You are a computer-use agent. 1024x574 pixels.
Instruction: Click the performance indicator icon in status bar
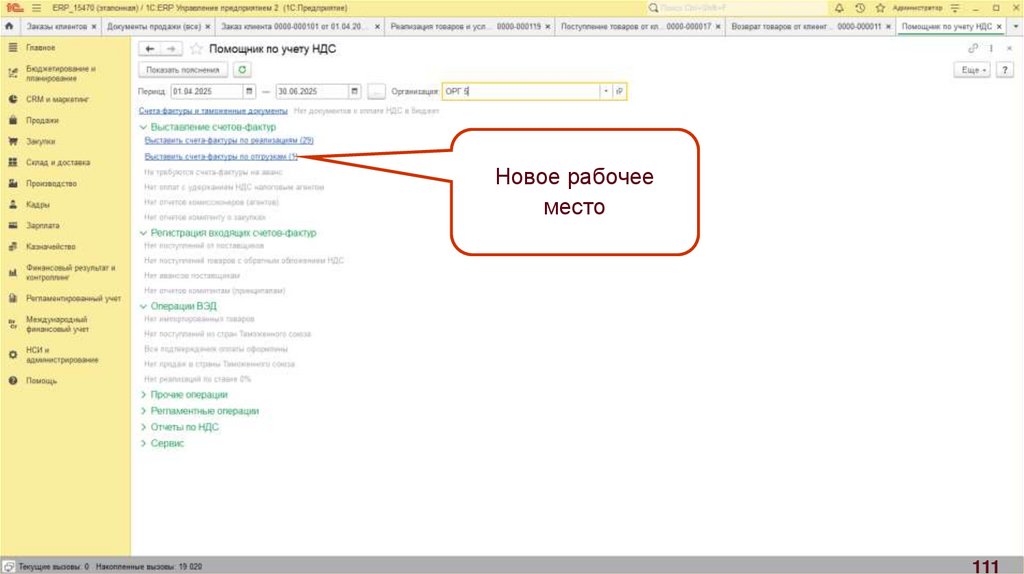8,567
